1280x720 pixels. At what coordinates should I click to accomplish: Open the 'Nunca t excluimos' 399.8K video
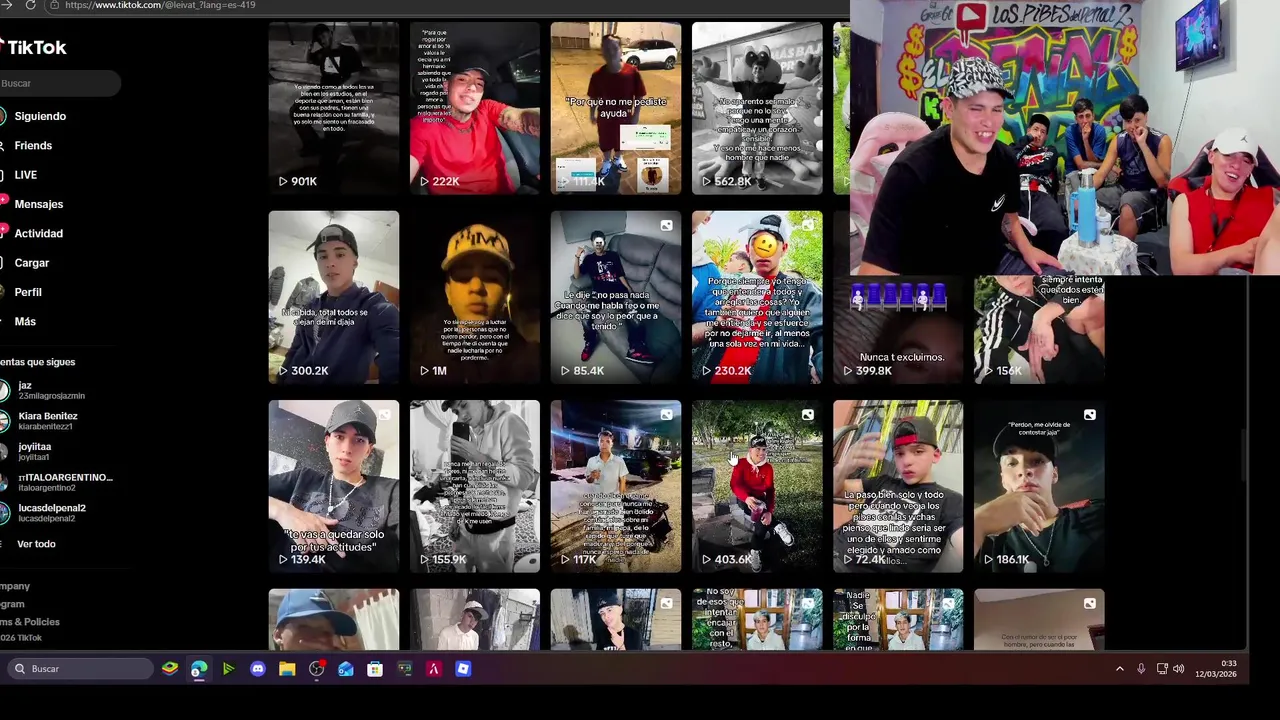tap(898, 330)
